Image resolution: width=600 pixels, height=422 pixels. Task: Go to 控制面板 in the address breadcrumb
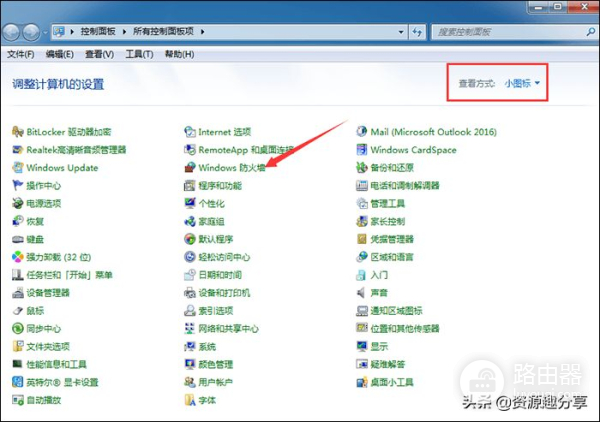click(98, 32)
